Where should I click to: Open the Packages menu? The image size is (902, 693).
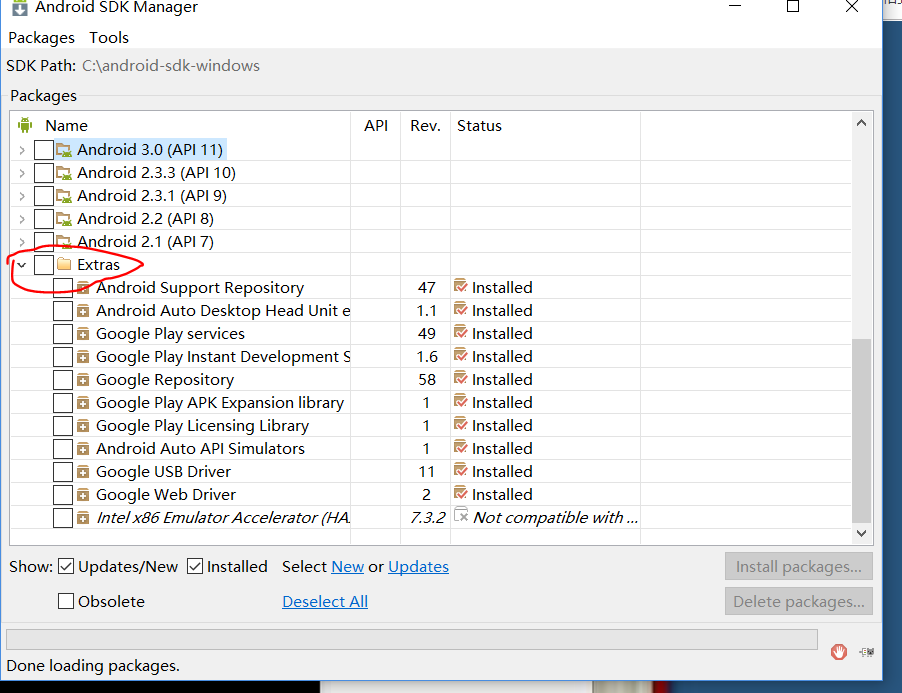pyautogui.click(x=41, y=38)
